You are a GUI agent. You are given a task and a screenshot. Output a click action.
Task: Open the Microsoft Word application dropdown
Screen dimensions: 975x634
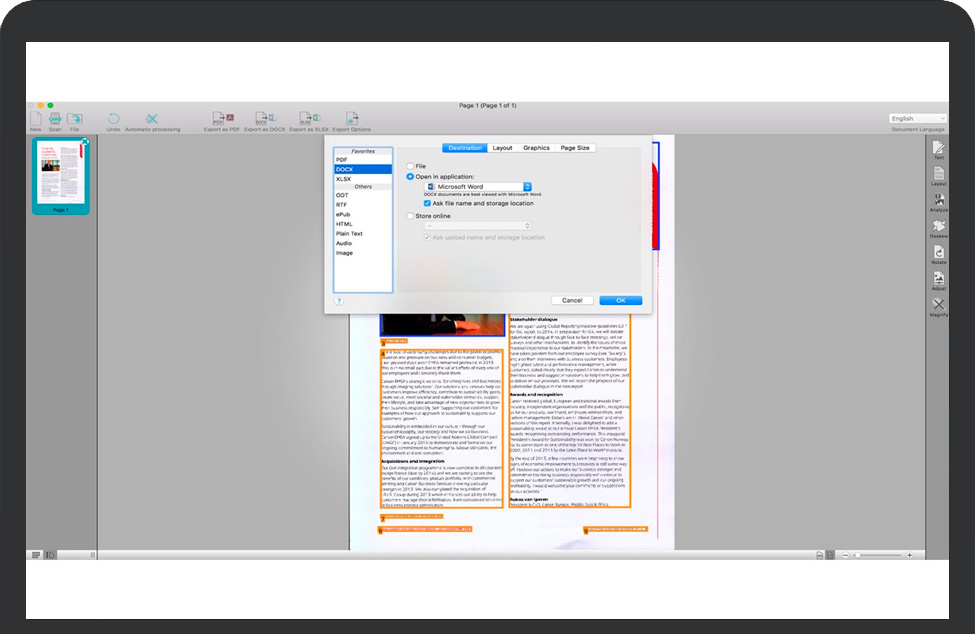(x=478, y=187)
